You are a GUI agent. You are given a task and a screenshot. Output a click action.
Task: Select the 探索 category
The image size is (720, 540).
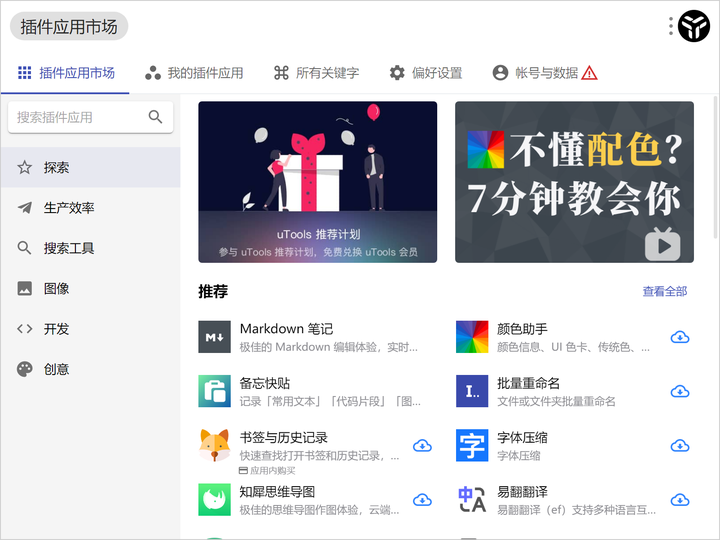(x=90, y=167)
